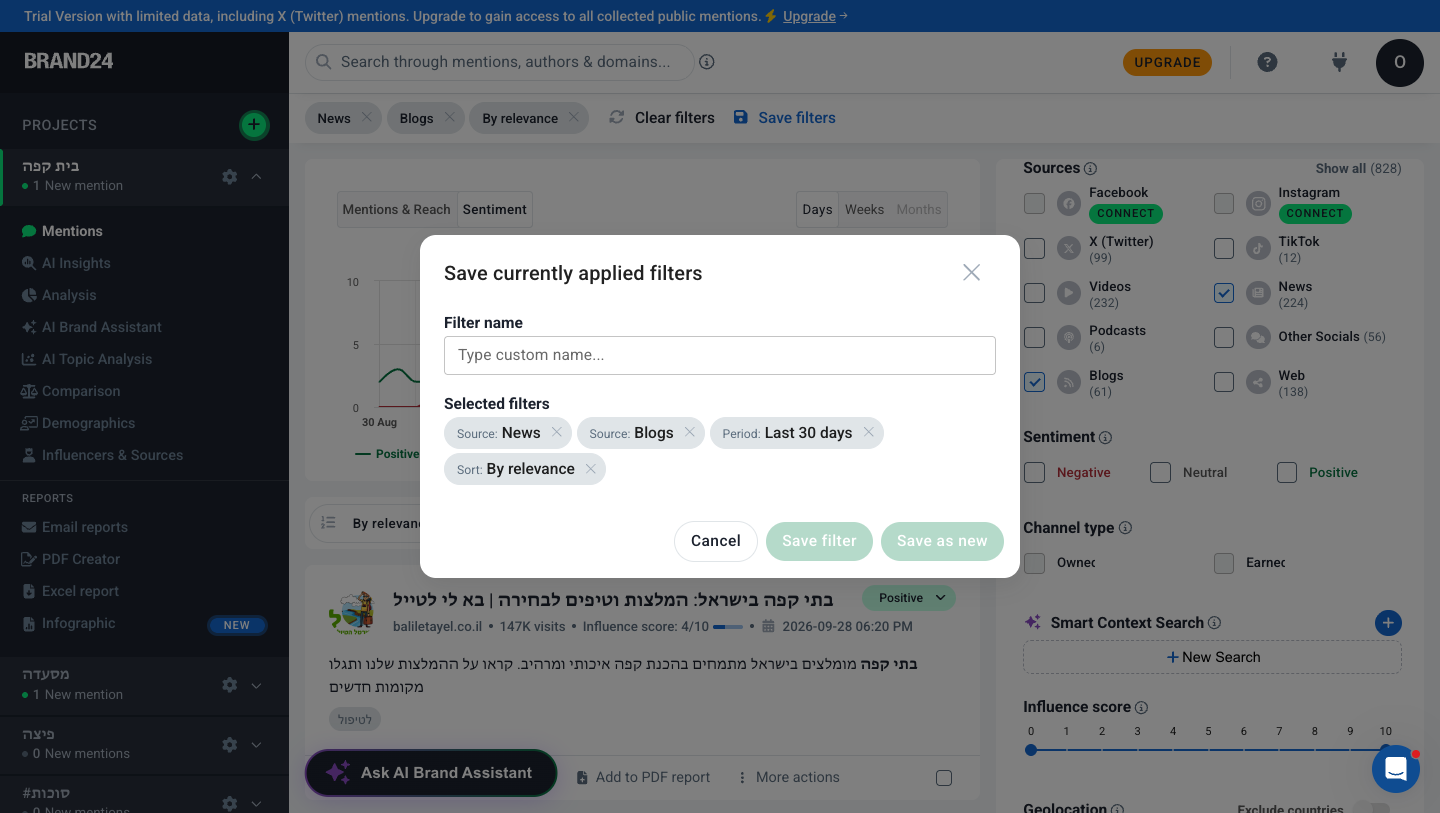
Task: Open the user profile avatar
Action: tap(1400, 62)
